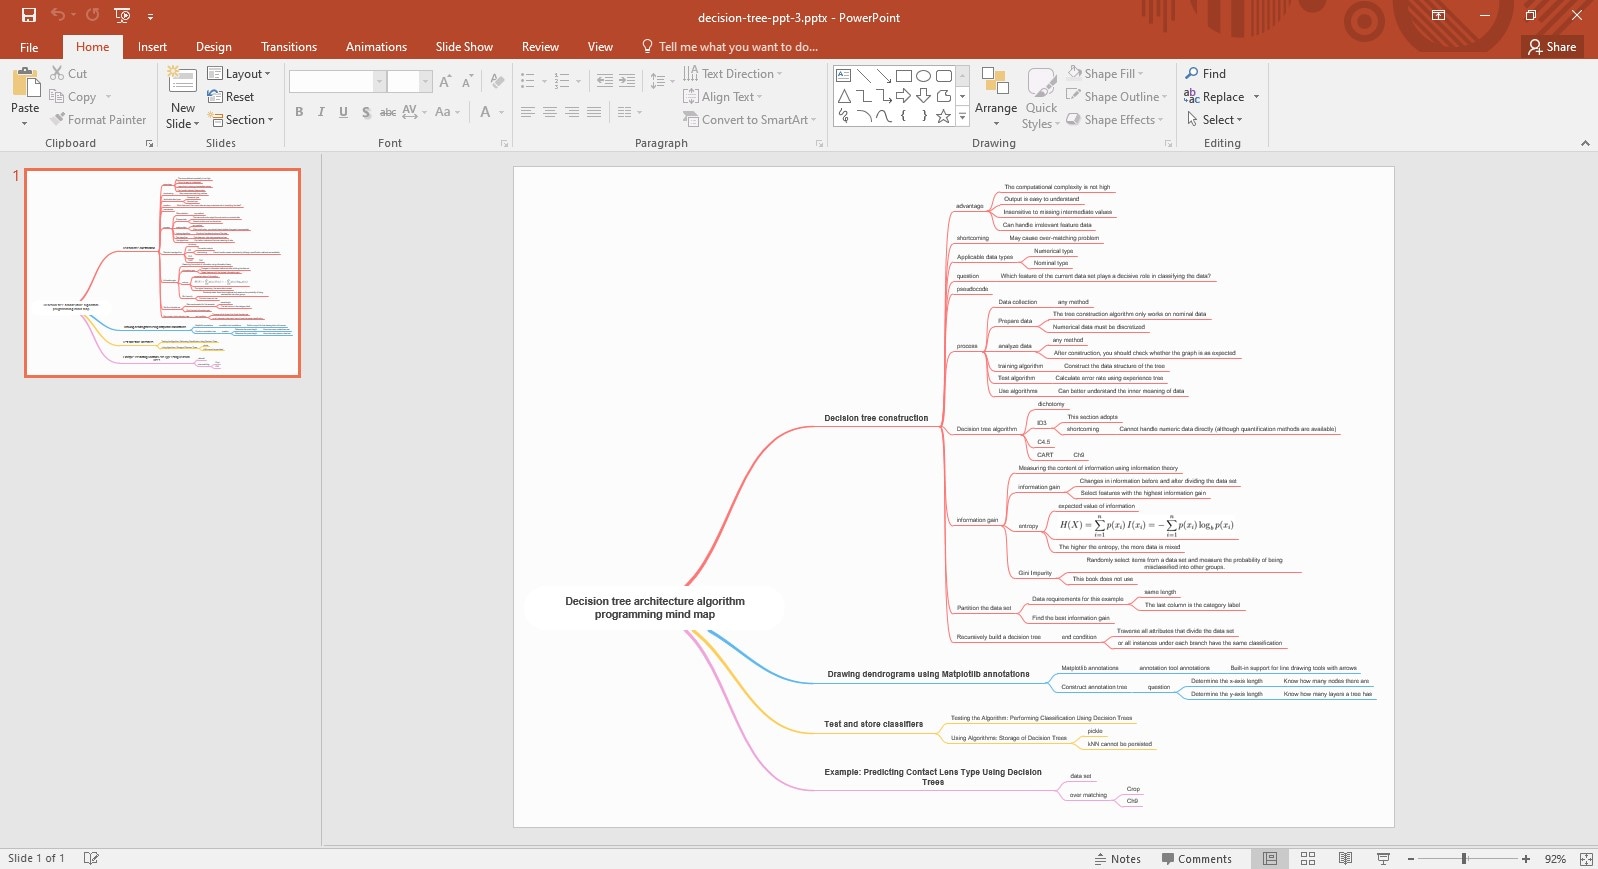Center the paragraph text
The width and height of the screenshot is (1598, 869).
tap(550, 112)
